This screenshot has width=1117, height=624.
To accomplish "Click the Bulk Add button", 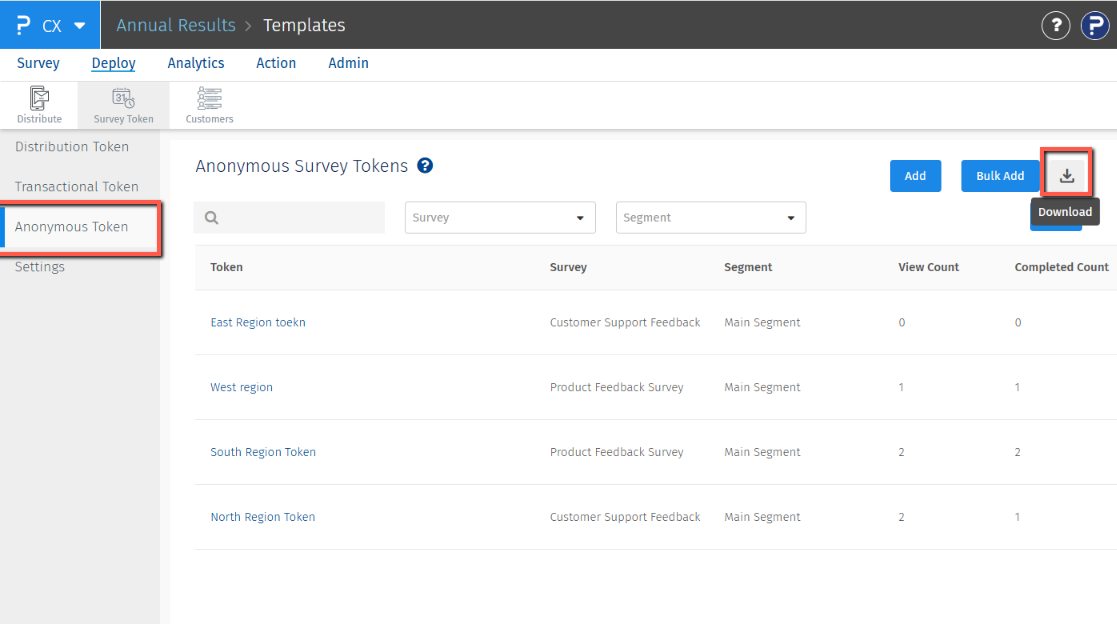I will pos(1000,176).
